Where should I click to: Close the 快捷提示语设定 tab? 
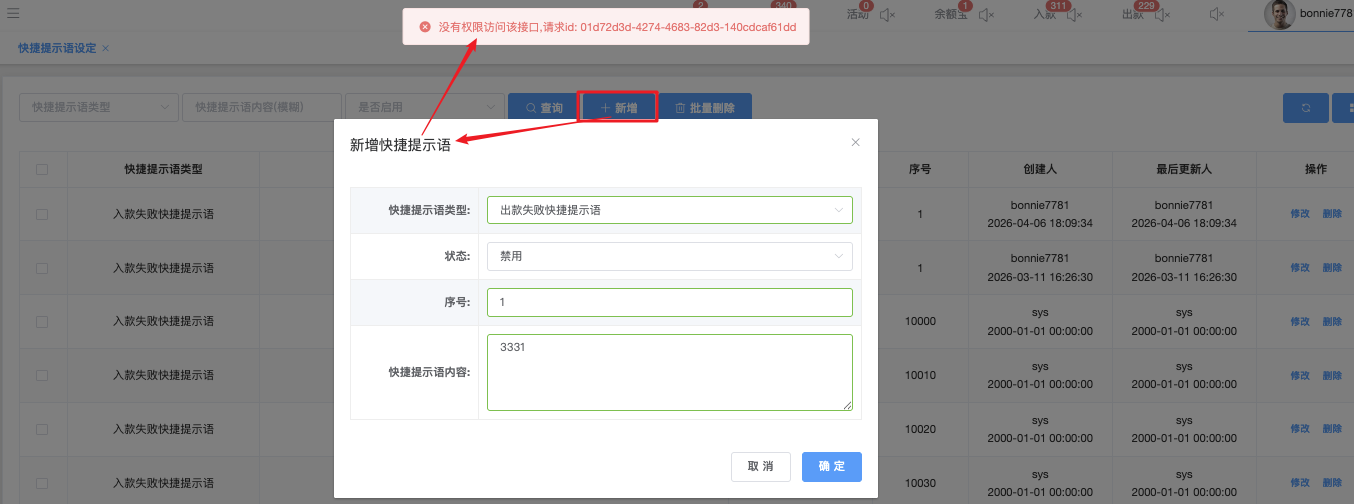(106, 48)
